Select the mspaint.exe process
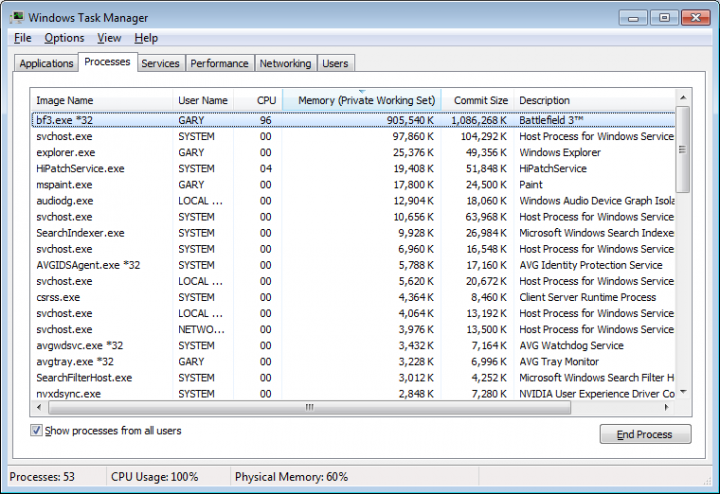 (353, 185)
